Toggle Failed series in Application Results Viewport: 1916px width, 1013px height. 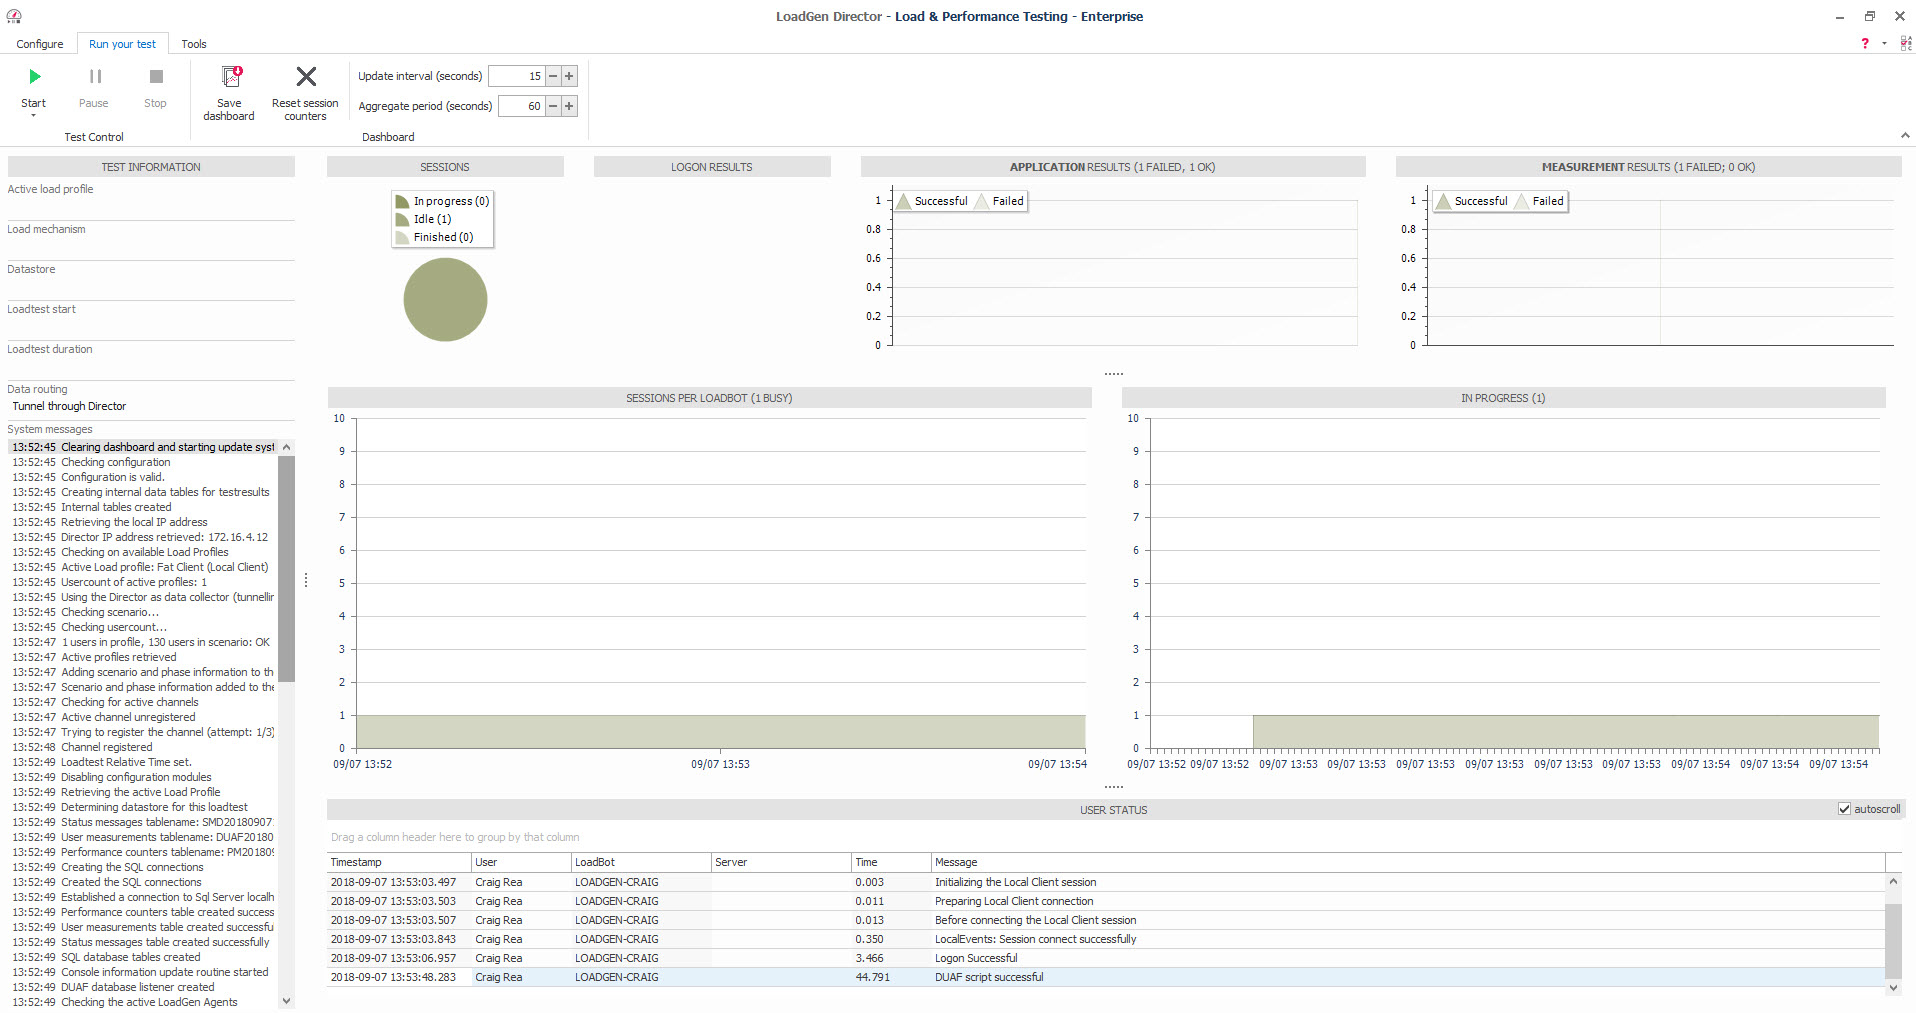tap(999, 201)
